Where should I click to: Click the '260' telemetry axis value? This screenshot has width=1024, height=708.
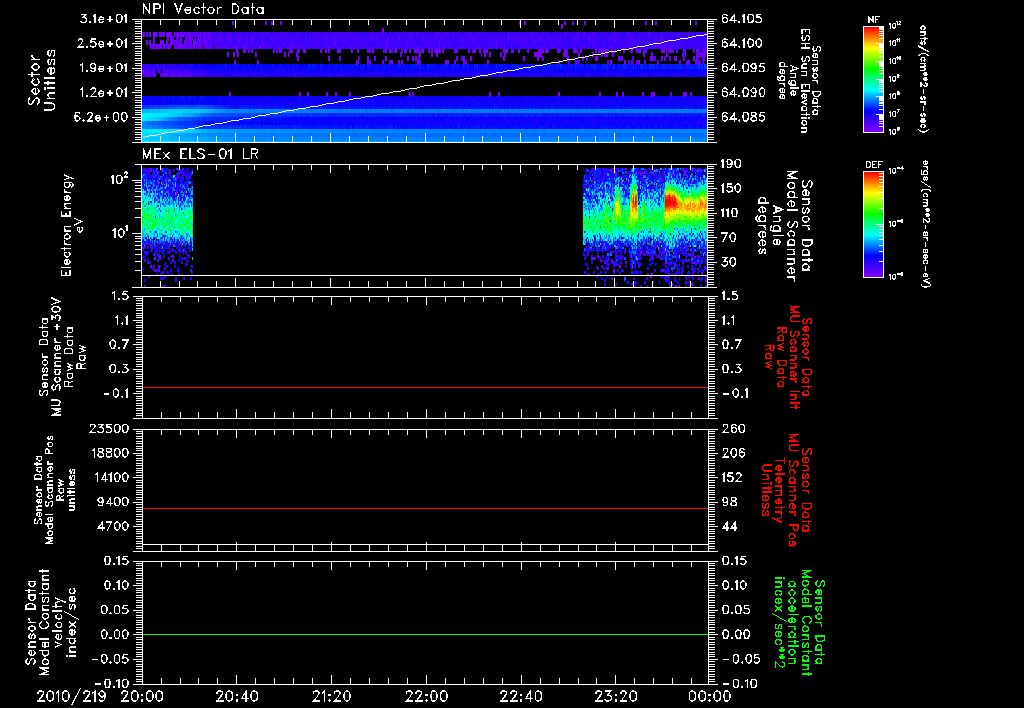click(731, 429)
